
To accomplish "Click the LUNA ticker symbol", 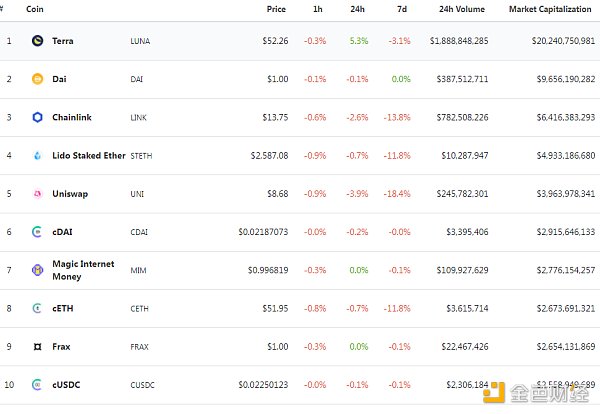I will pyautogui.click(x=140, y=41).
